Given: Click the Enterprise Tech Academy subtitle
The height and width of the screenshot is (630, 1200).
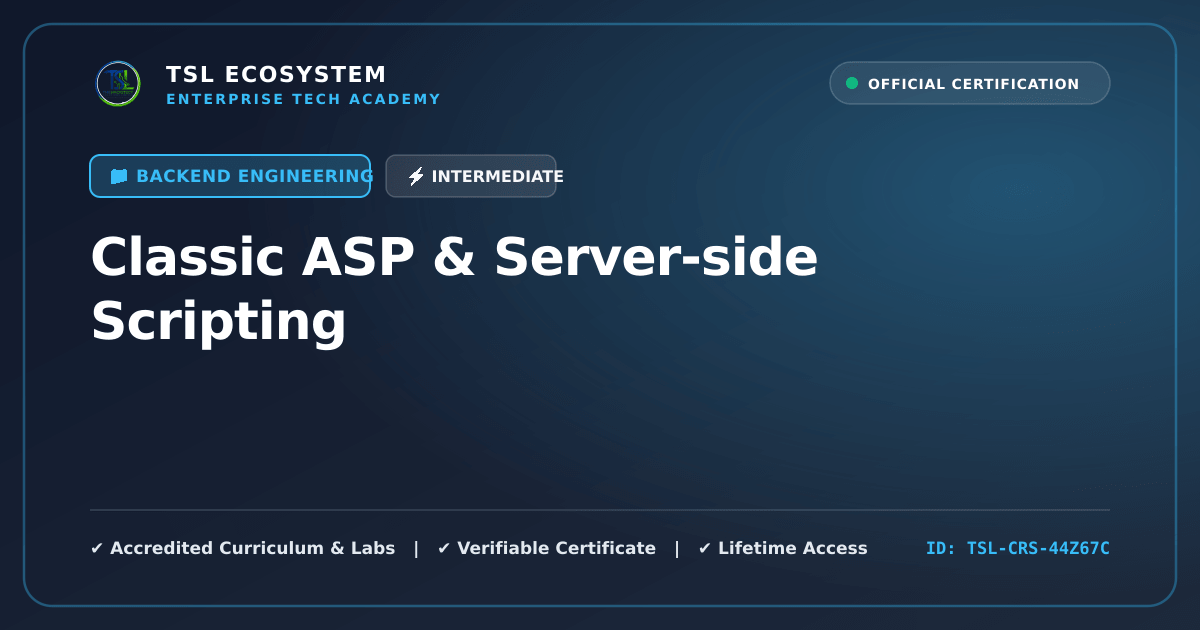Looking at the screenshot, I should pos(303,99).
